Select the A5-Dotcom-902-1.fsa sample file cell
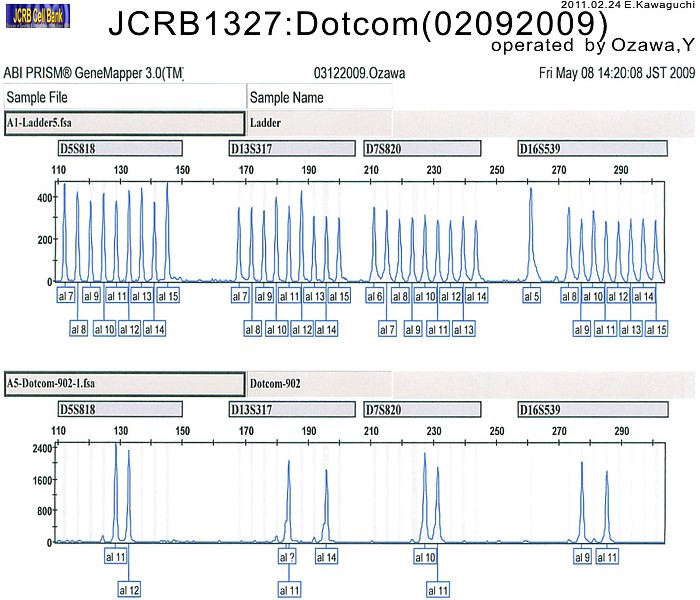700x600 pixels. (125, 383)
